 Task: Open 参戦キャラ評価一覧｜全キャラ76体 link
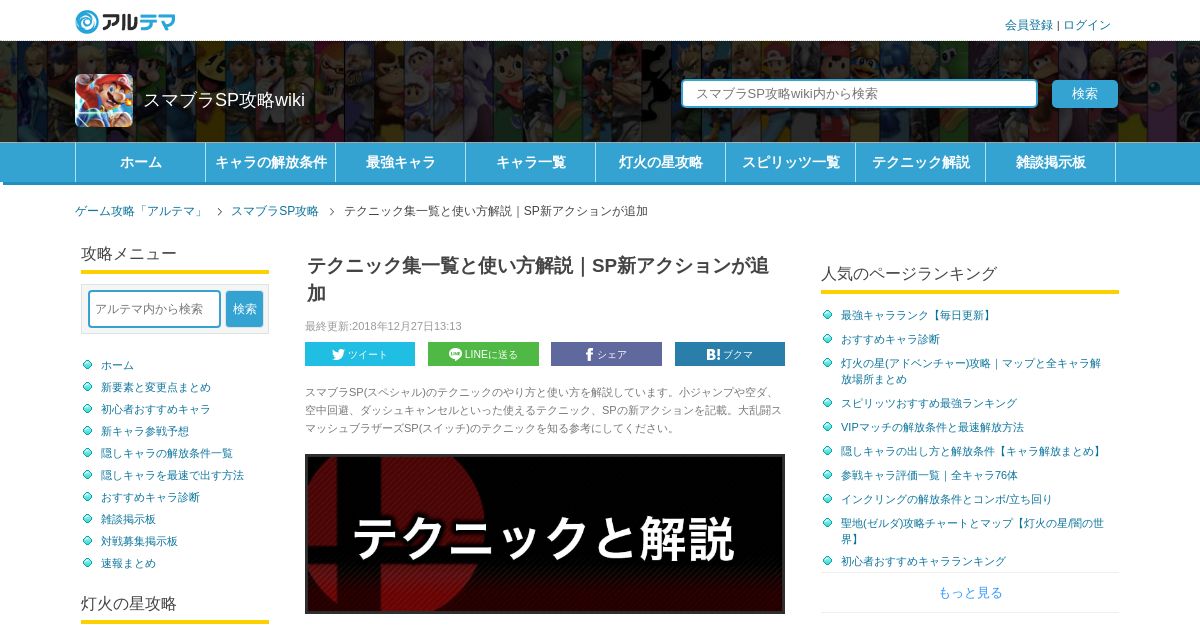coord(929,475)
